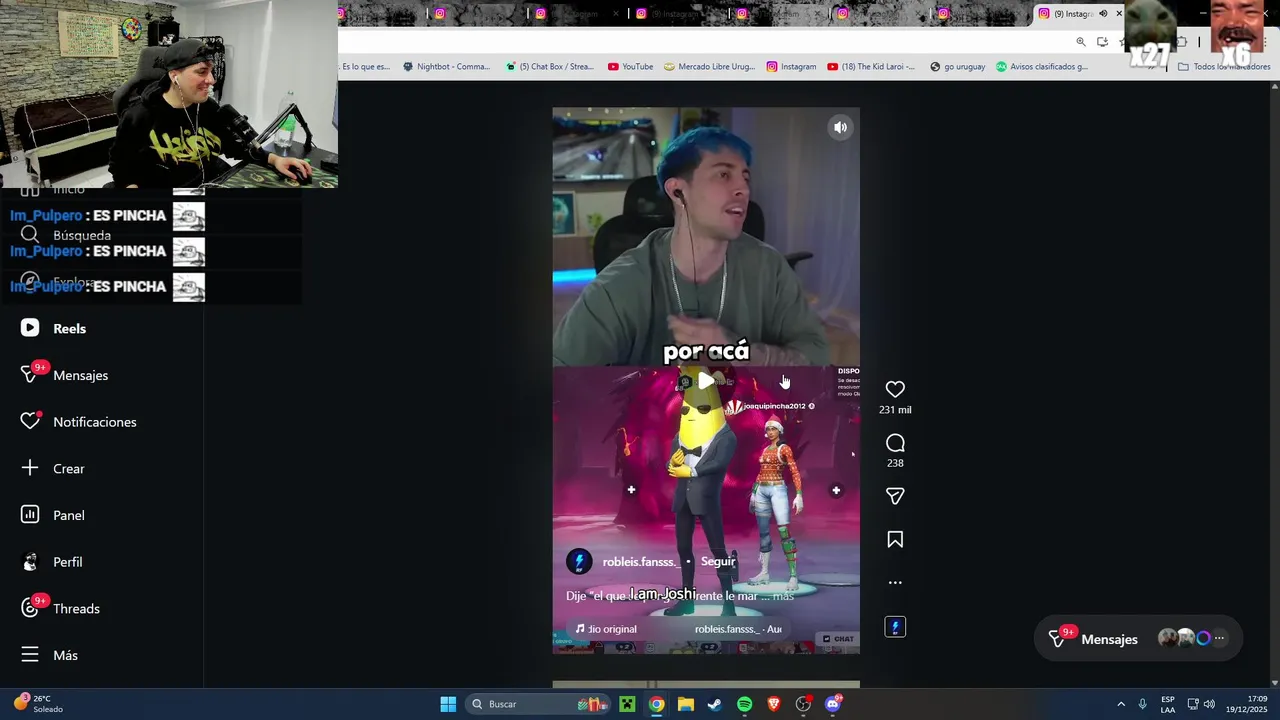Open Chat Box / Streamlabs bookmark
Image resolution: width=1280 pixels, height=720 pixels.
[550, 67]
